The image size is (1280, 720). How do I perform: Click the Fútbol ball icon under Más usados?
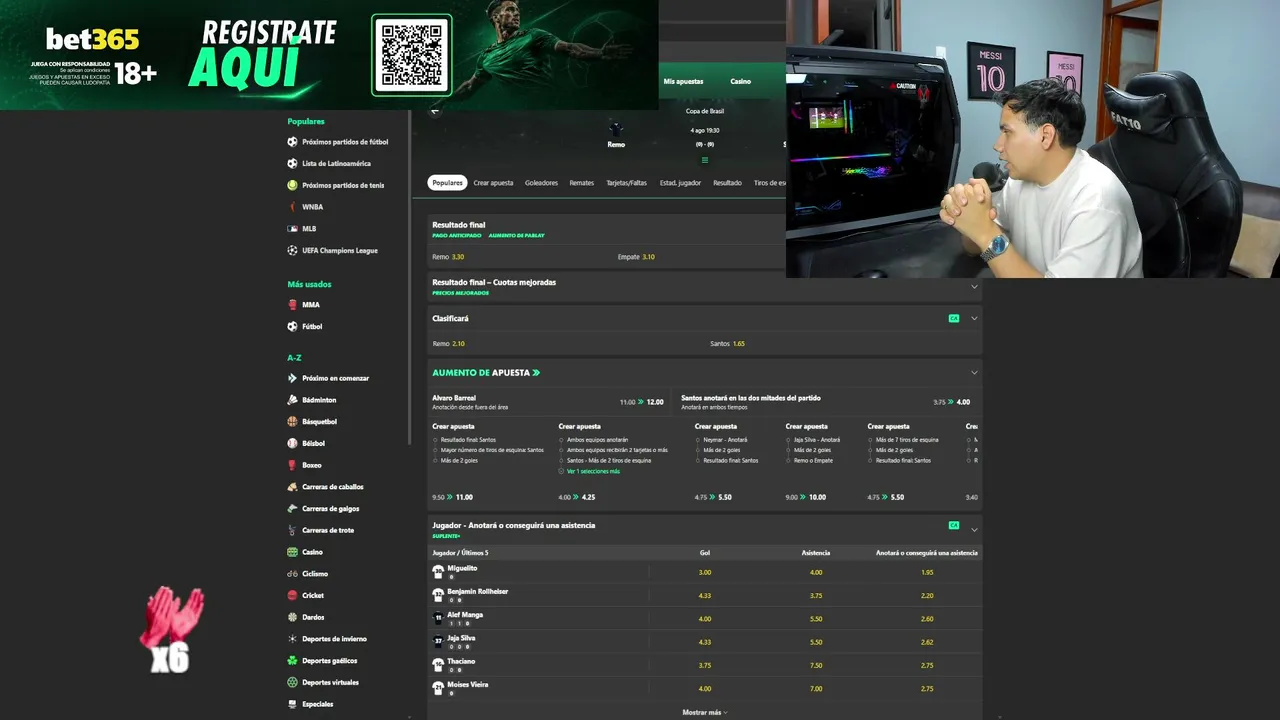(292, 327)
